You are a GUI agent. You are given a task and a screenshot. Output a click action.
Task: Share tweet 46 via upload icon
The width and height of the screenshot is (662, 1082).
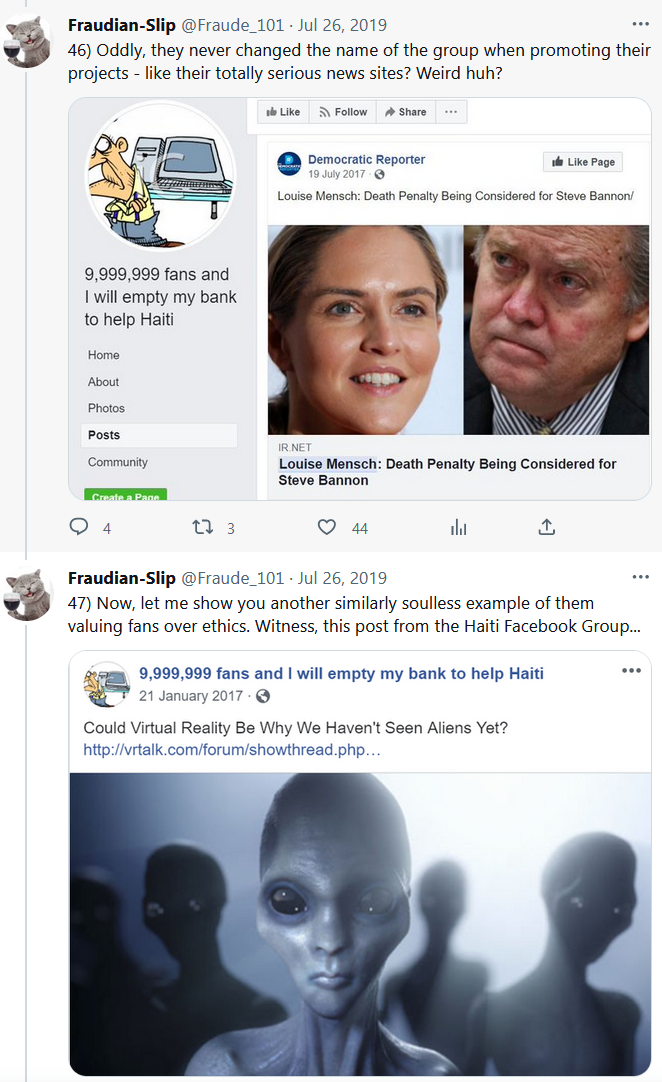[547, 527]
